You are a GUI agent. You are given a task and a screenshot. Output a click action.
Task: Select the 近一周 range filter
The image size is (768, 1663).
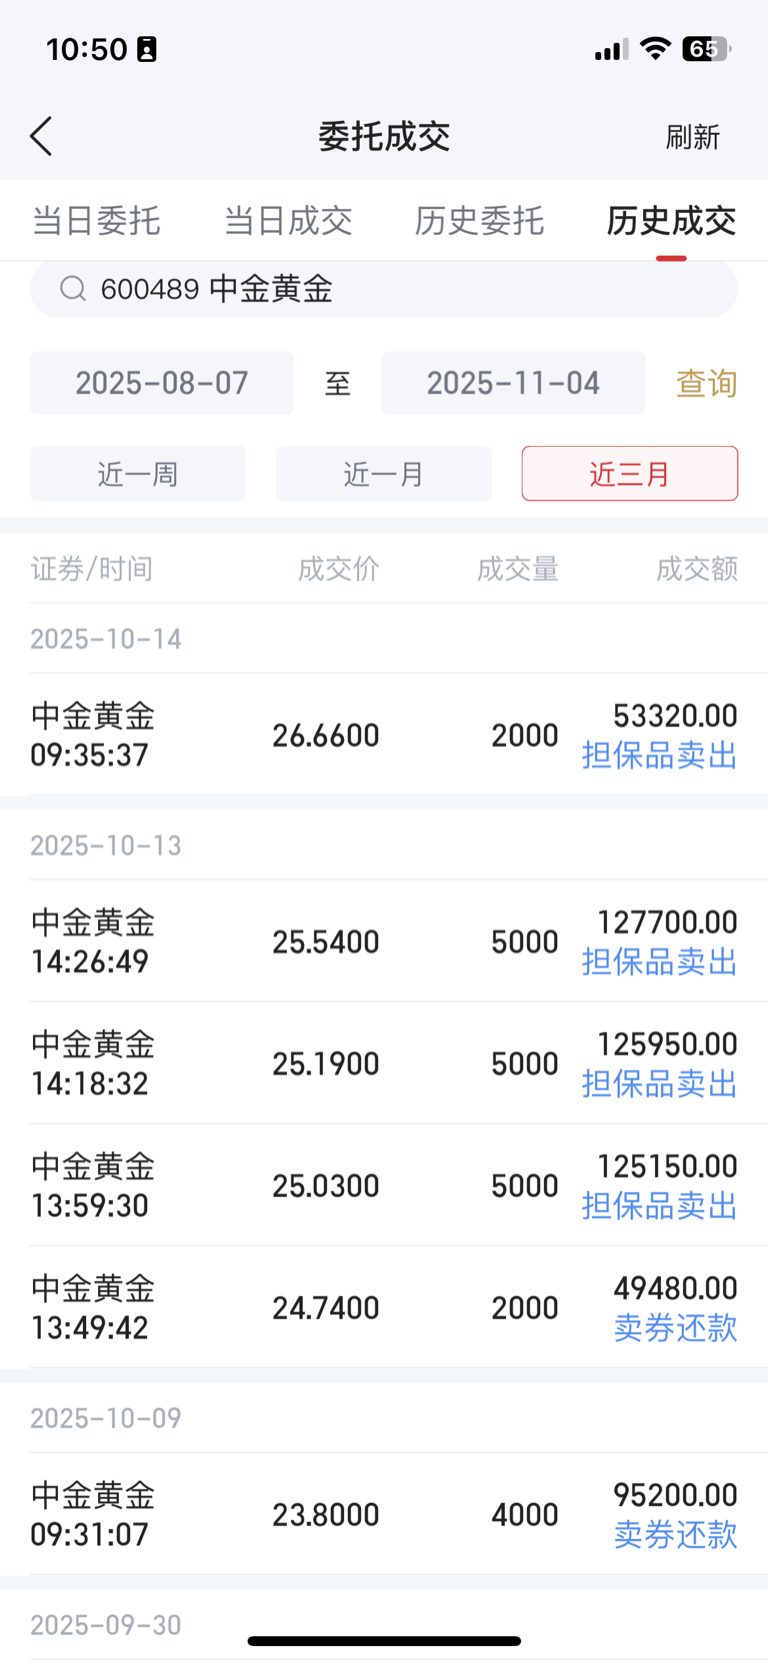(x=138, y=473)
